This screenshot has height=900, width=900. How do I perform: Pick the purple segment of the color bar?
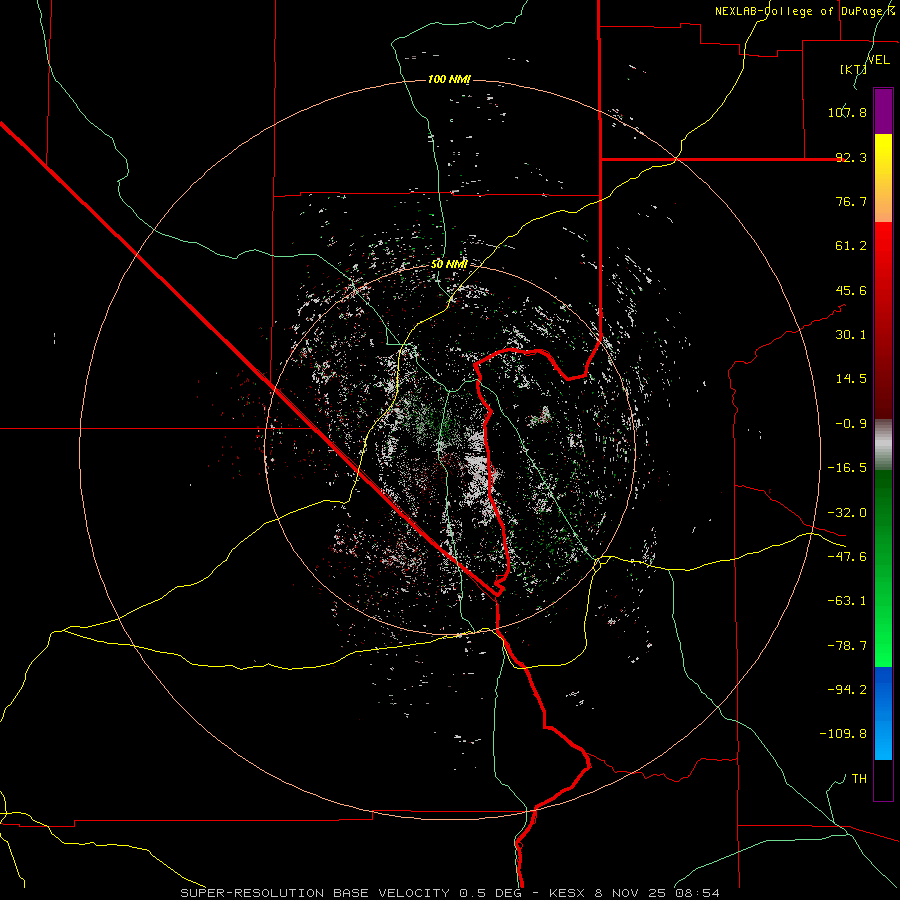883,111
